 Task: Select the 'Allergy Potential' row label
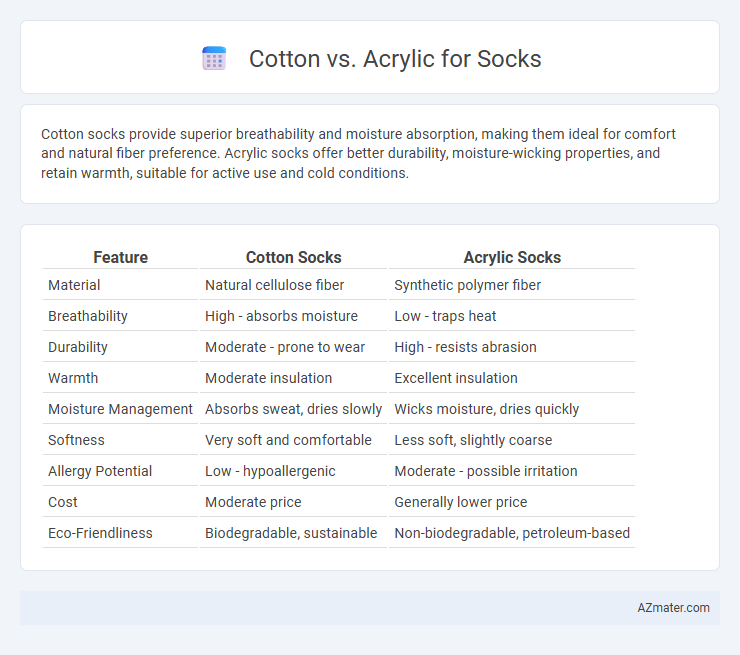pos(100,471)
